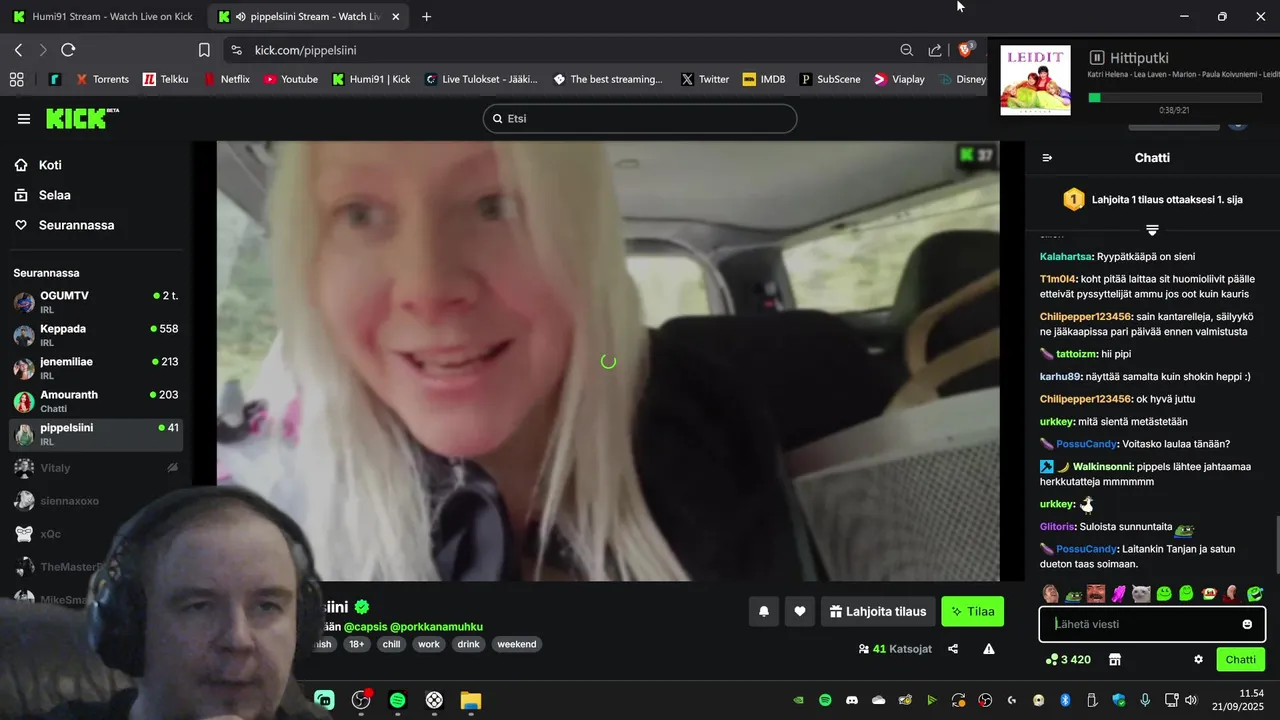This screenshot has height=720, width=1280.
Task: Click the address bar URL
Action: pyautogui.click(x=305, y=50)
